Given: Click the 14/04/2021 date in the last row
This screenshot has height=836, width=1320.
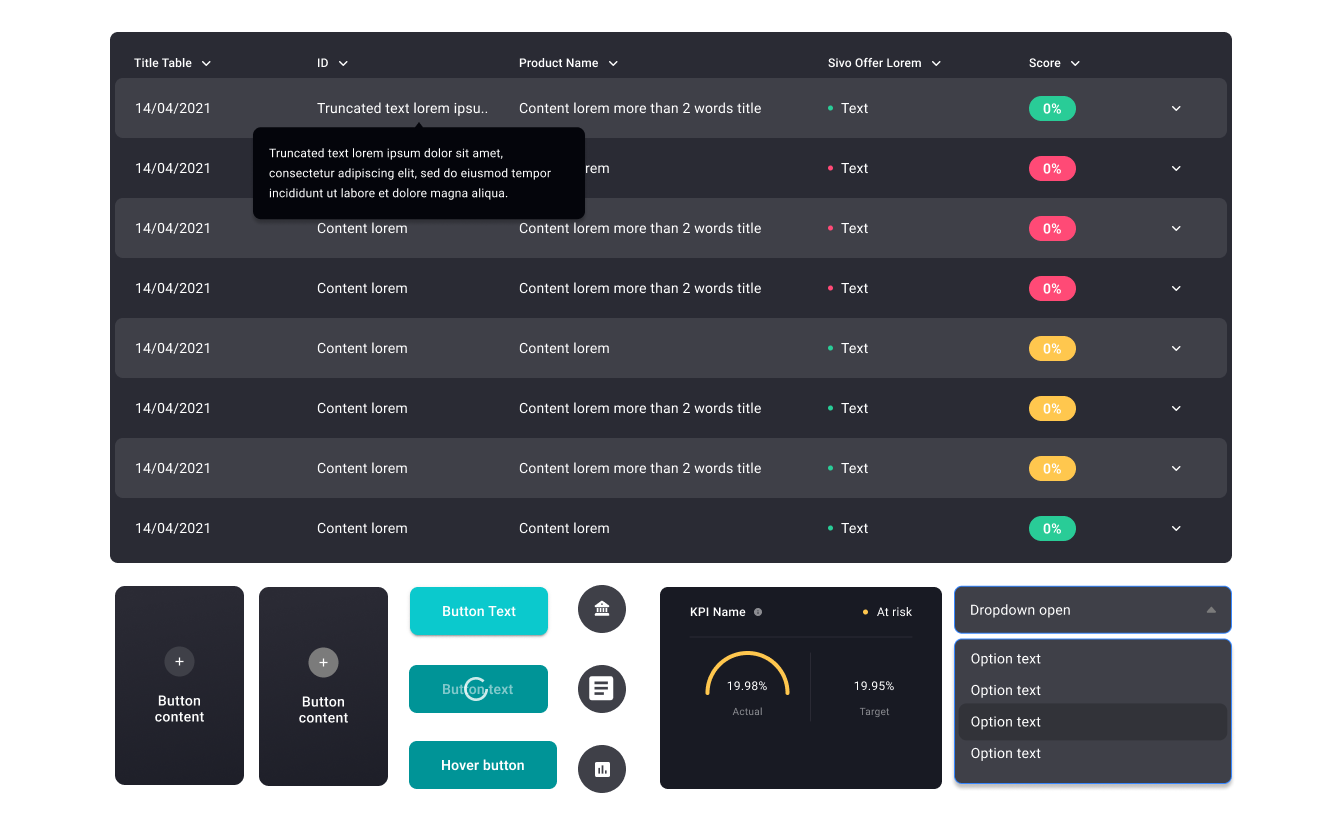Looking at the screenshot, I should pyautogui.click(x=173, y=528).
